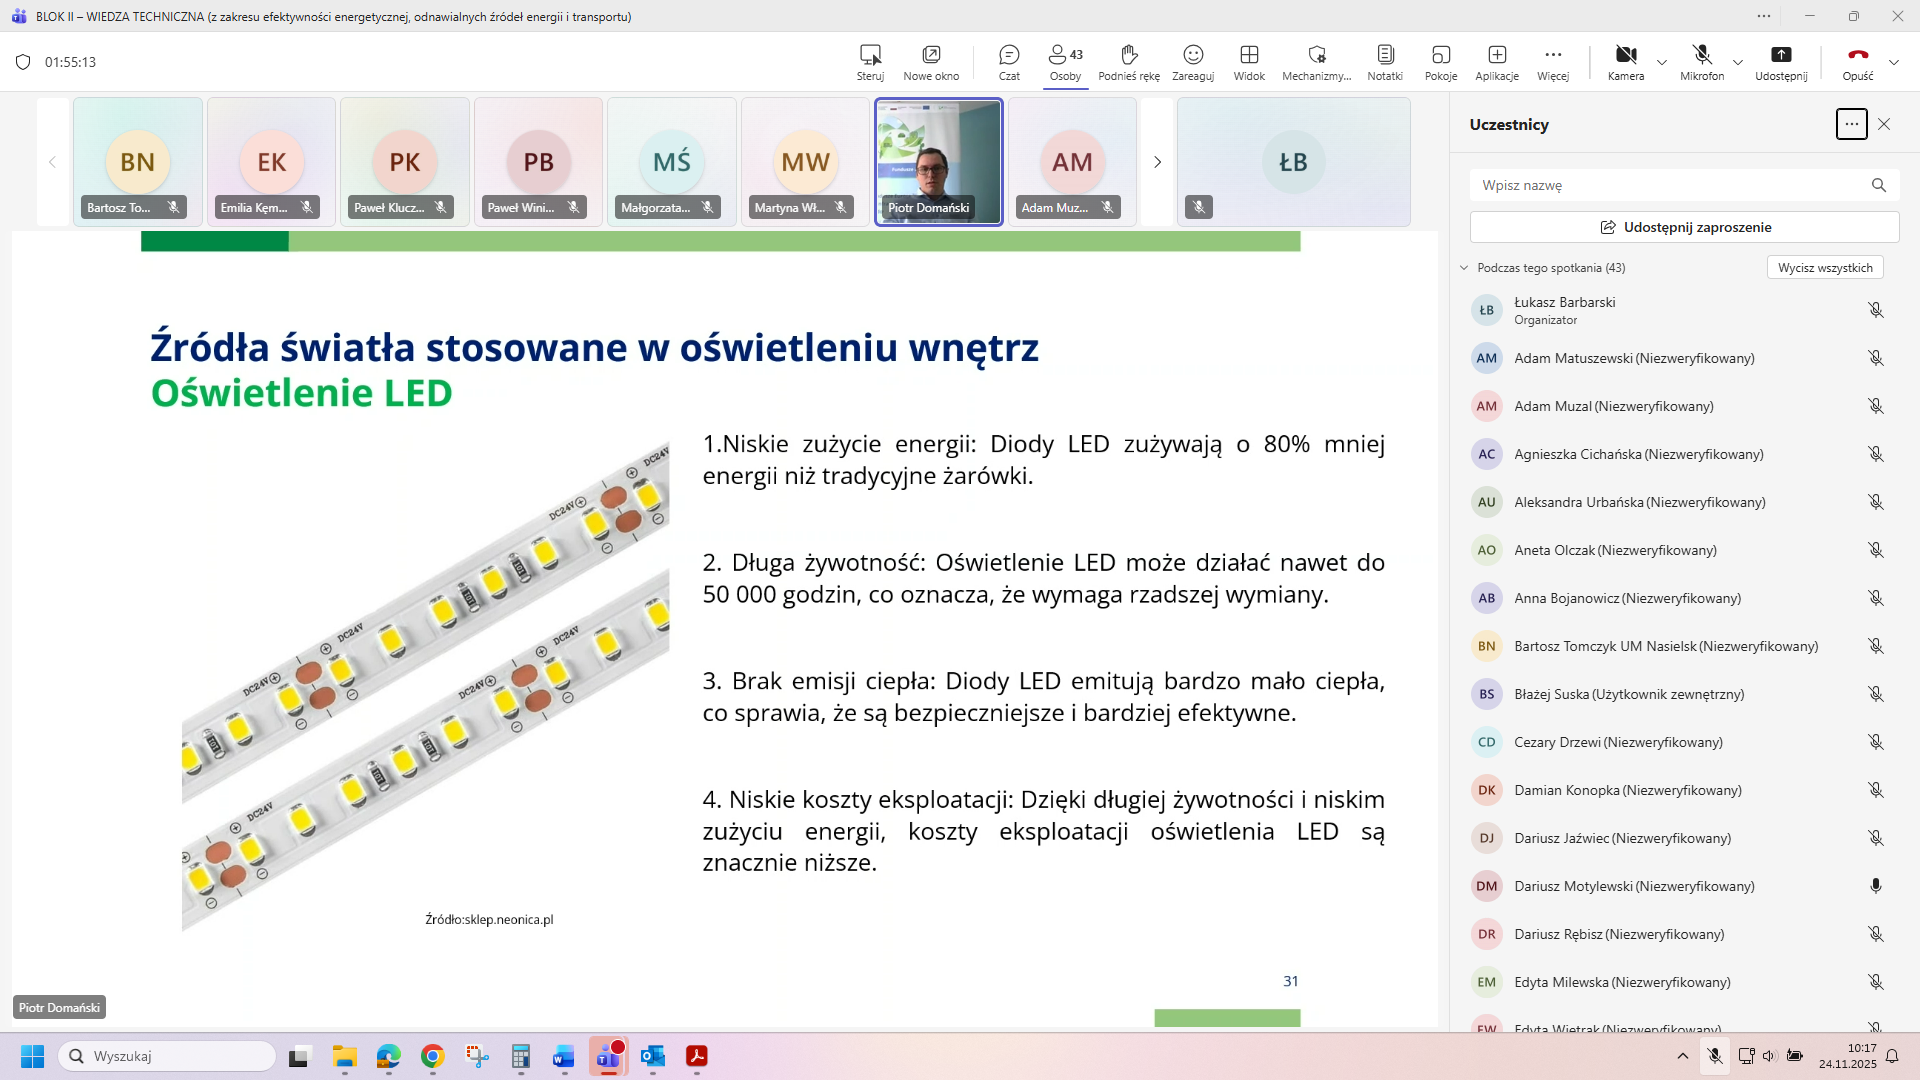Viewport: 1920px width, 1080px height.
Task: Click the Udostępnij share screen icon
Action: point(1781,62)
